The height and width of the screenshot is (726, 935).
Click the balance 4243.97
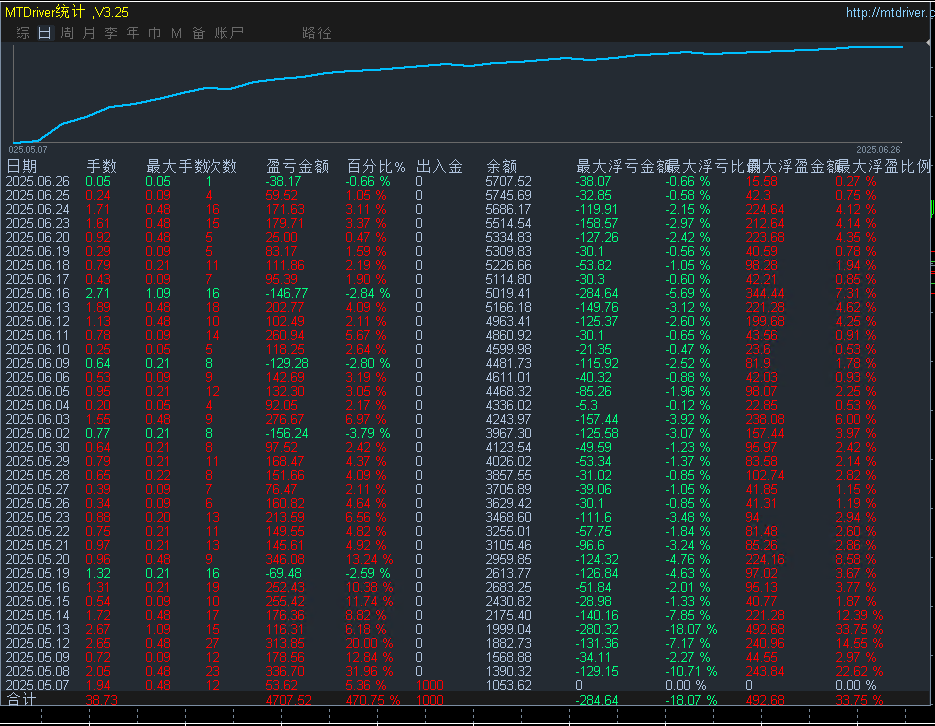(x=508, y=419)
